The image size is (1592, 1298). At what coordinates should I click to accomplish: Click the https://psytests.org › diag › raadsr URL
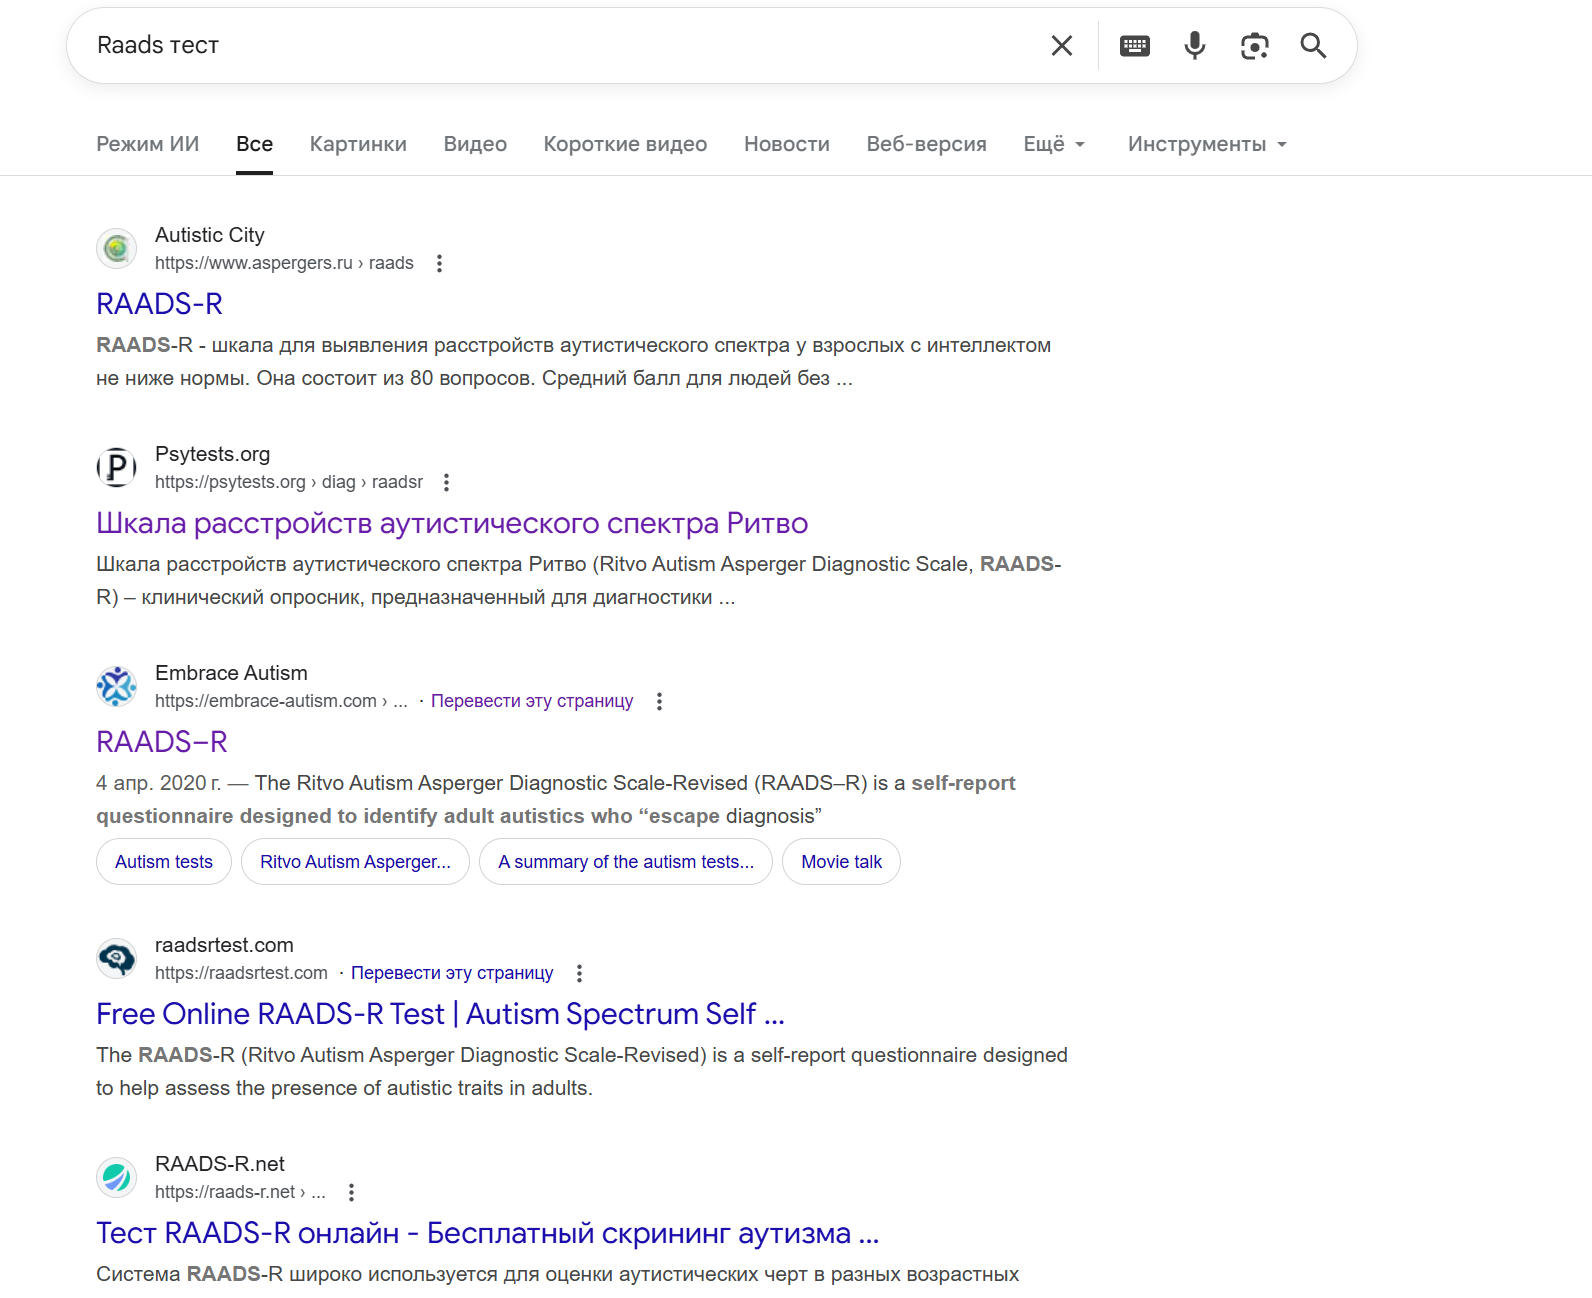click(289, 482)
